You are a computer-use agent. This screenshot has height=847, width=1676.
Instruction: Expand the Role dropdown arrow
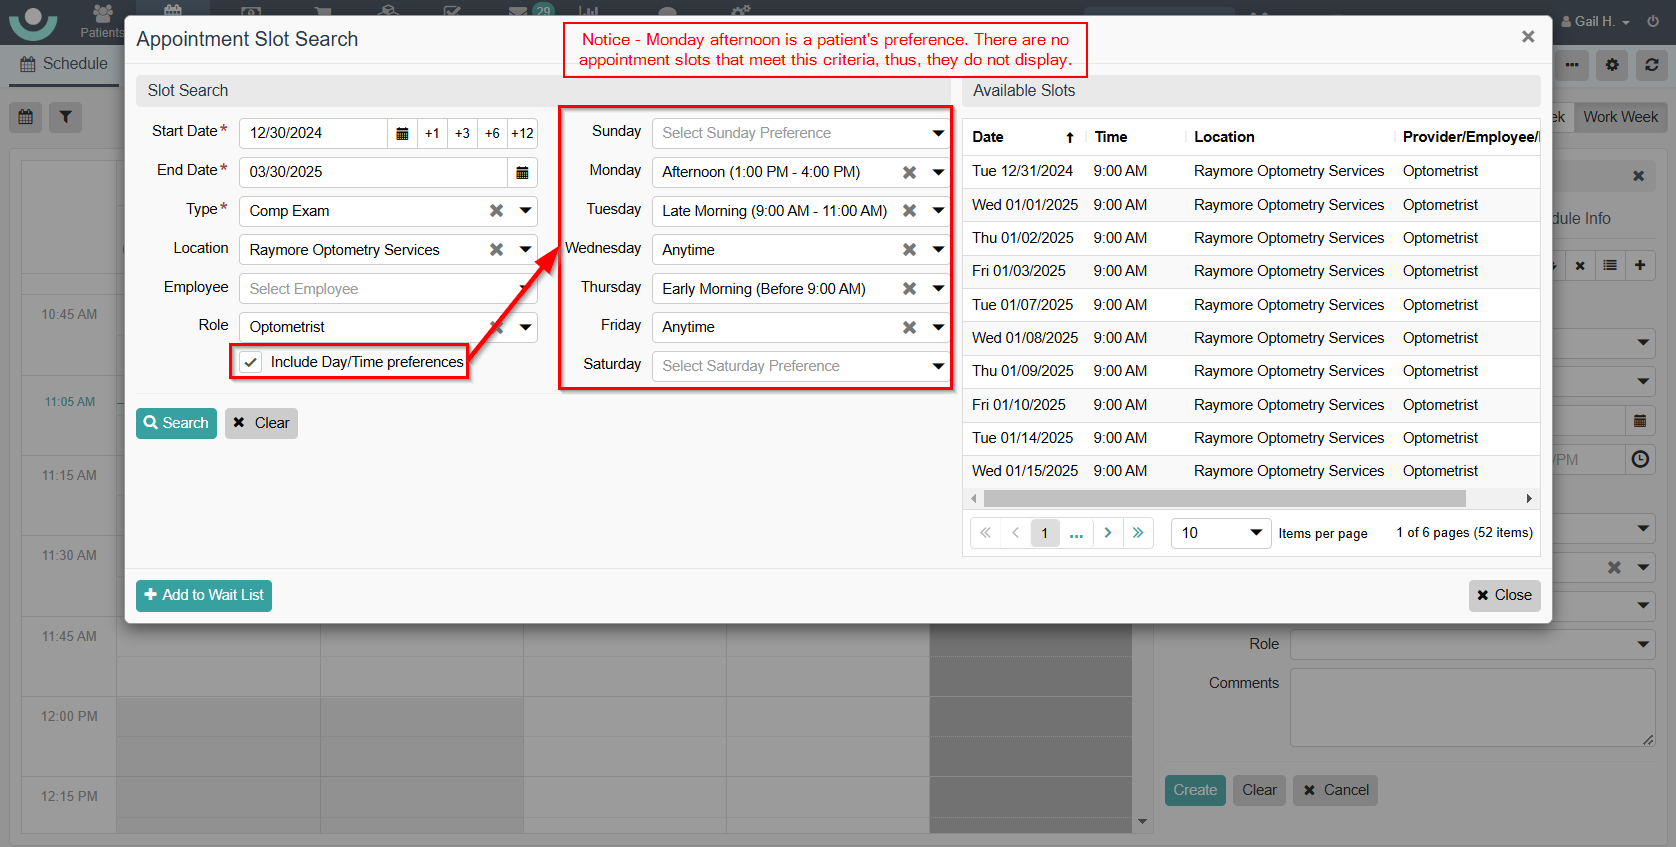(x=525, y=327)
